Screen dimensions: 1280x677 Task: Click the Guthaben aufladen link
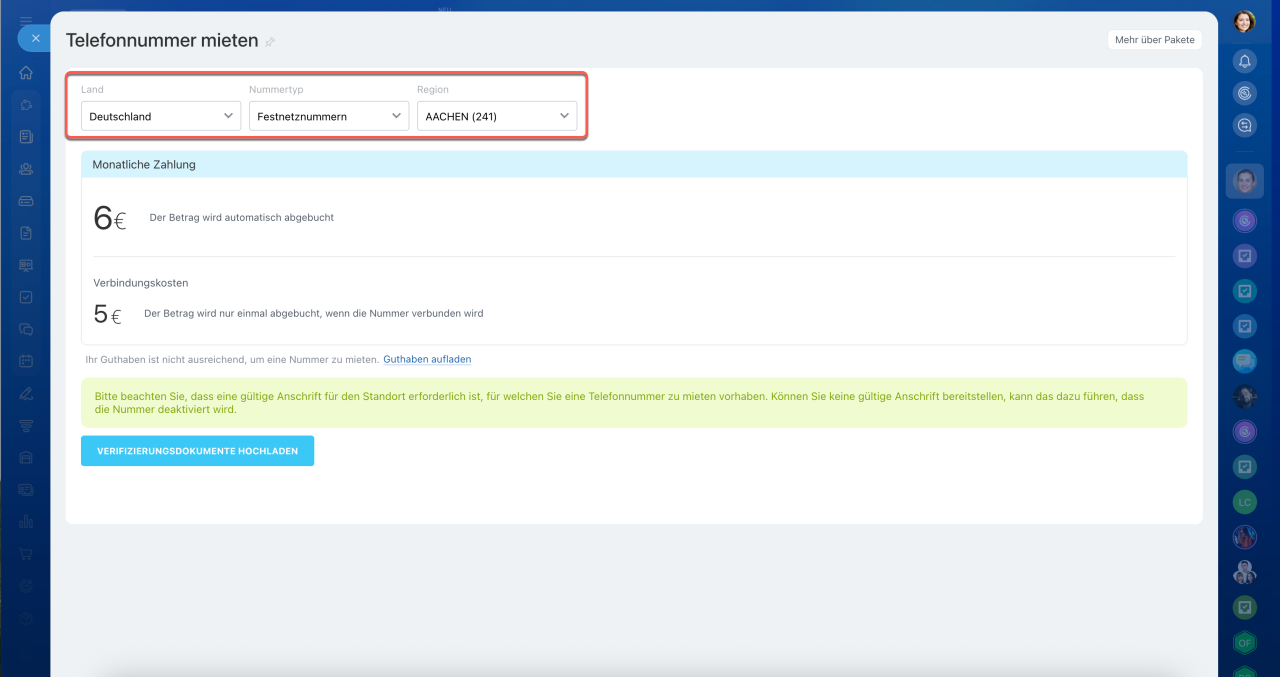[x=427, y=359]
